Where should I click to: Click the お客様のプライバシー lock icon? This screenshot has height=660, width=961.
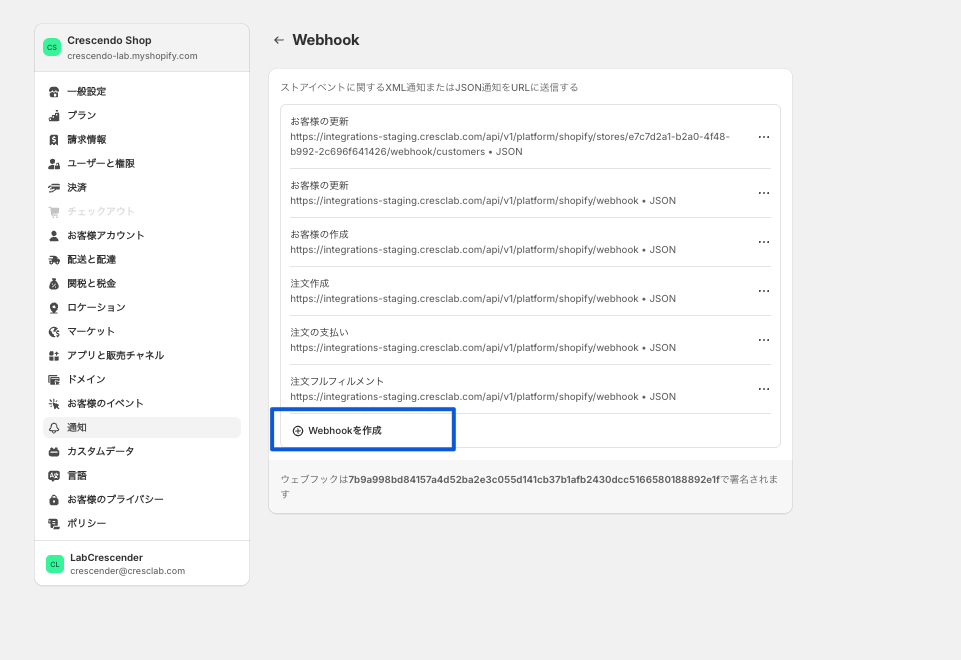point(54,500)
